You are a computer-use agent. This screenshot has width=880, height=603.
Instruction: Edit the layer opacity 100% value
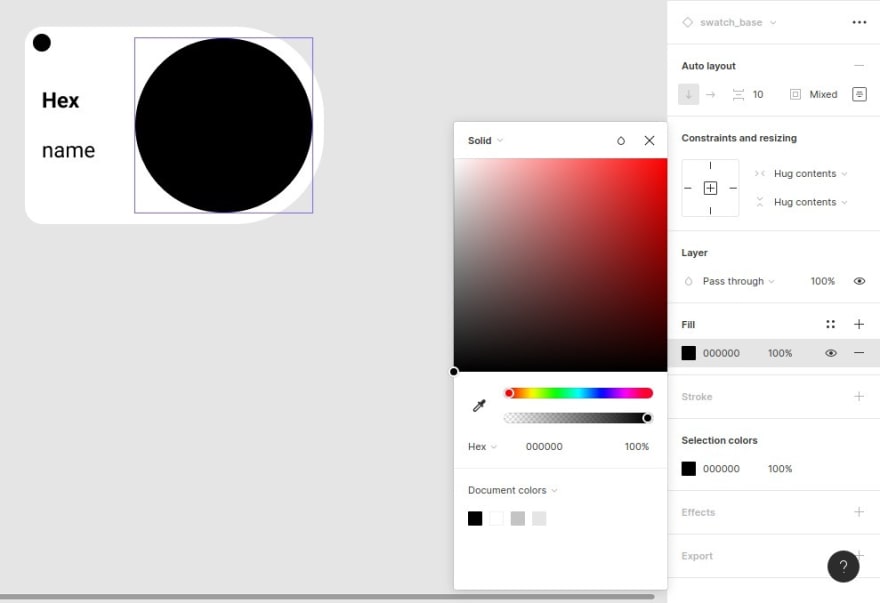click(x=822, y=281)
